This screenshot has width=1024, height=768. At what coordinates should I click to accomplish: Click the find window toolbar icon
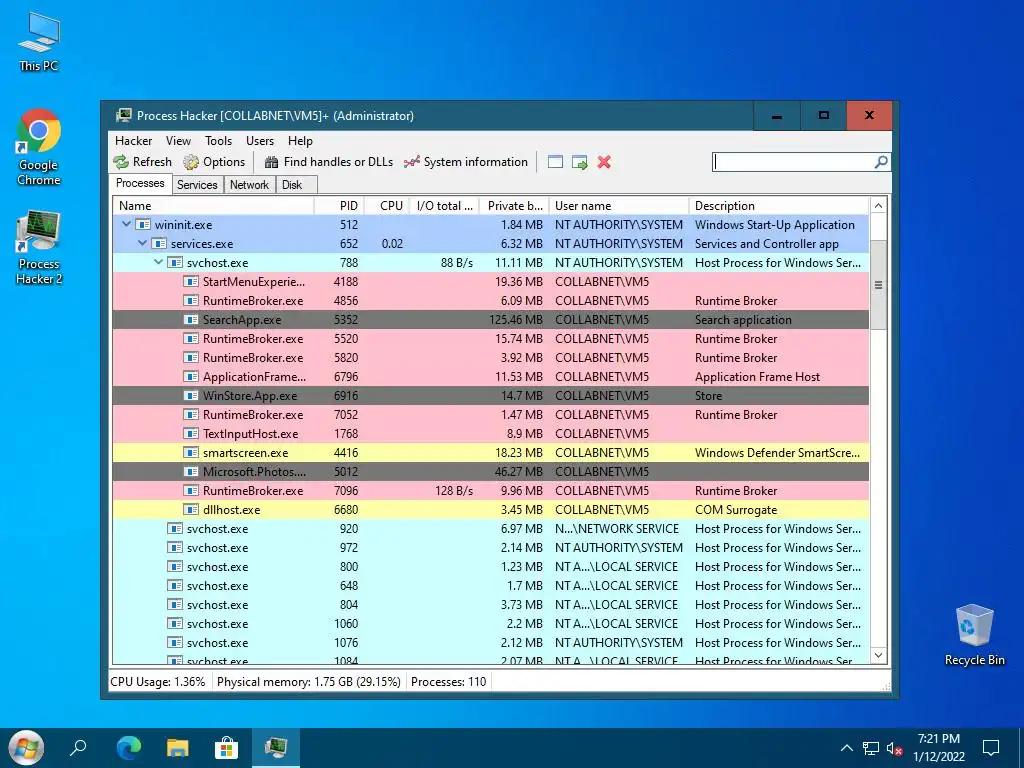(x=555, y=162)
